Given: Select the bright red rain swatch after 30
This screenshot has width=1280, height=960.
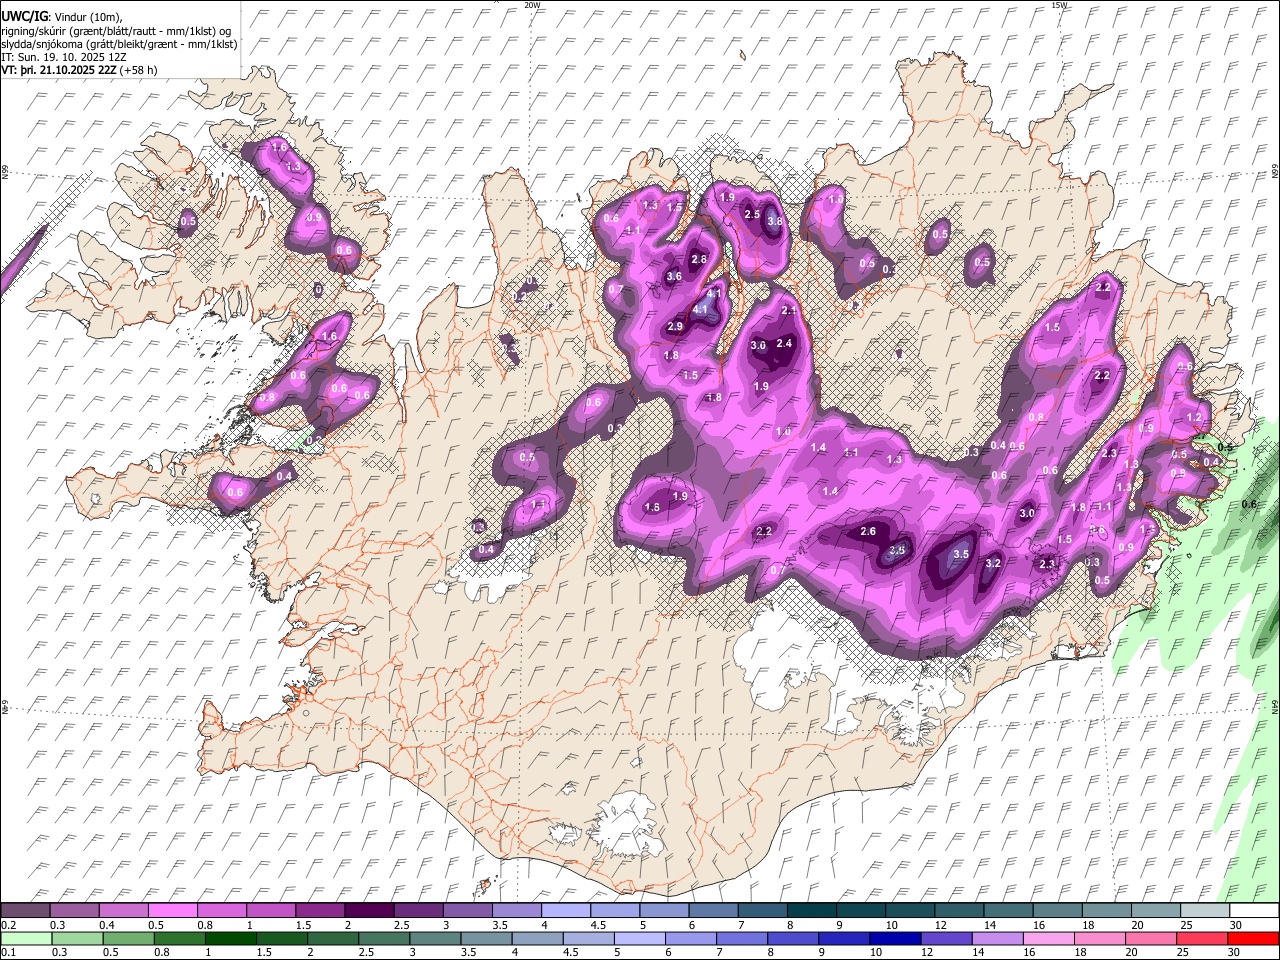Looking at the screenshot, I should coord(1253,939).
